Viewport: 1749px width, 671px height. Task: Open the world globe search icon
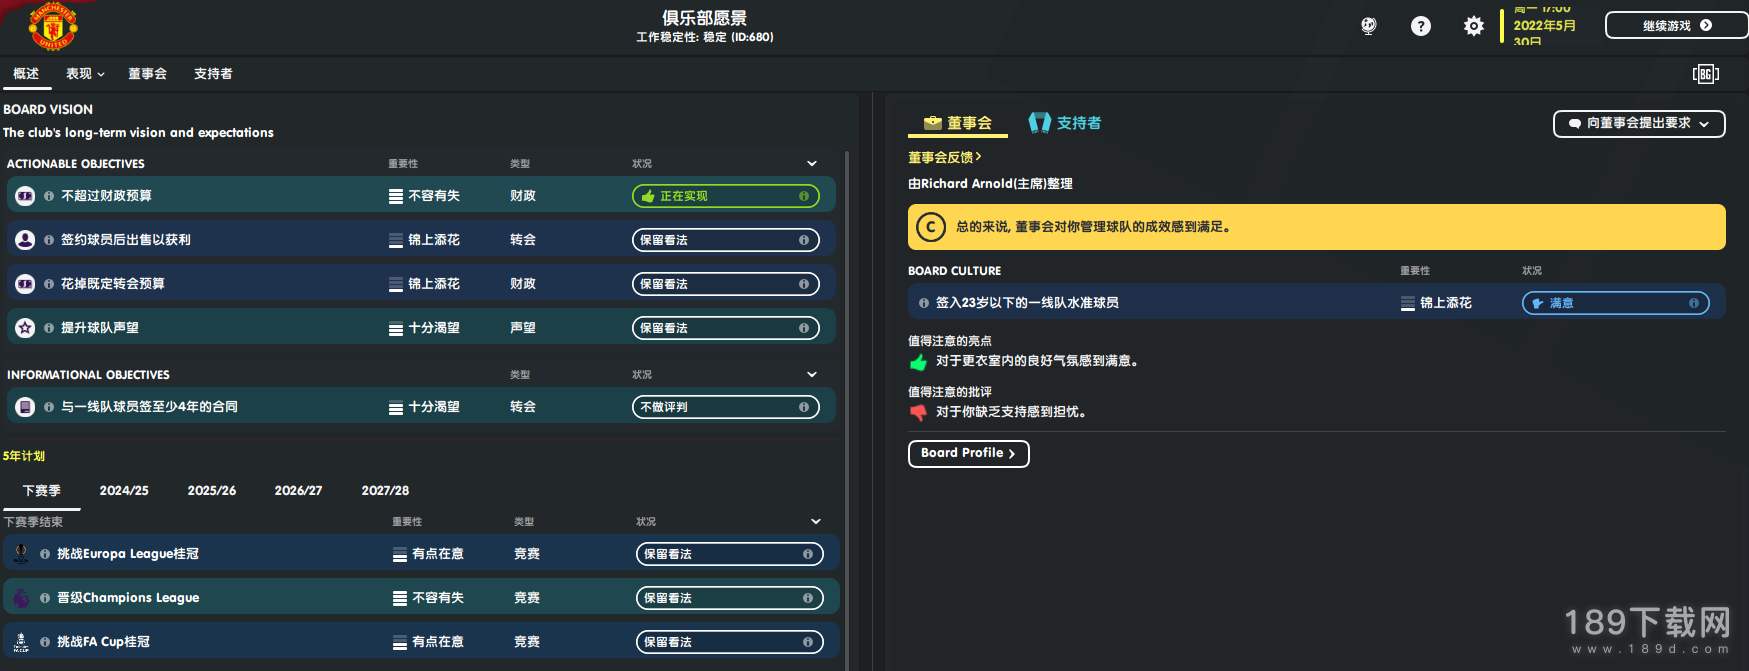1368,26
